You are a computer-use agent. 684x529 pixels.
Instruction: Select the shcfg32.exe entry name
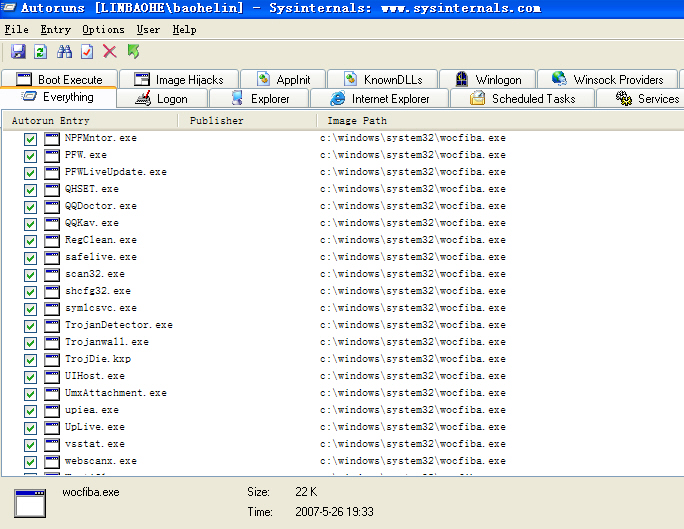[x=98, y=291]
